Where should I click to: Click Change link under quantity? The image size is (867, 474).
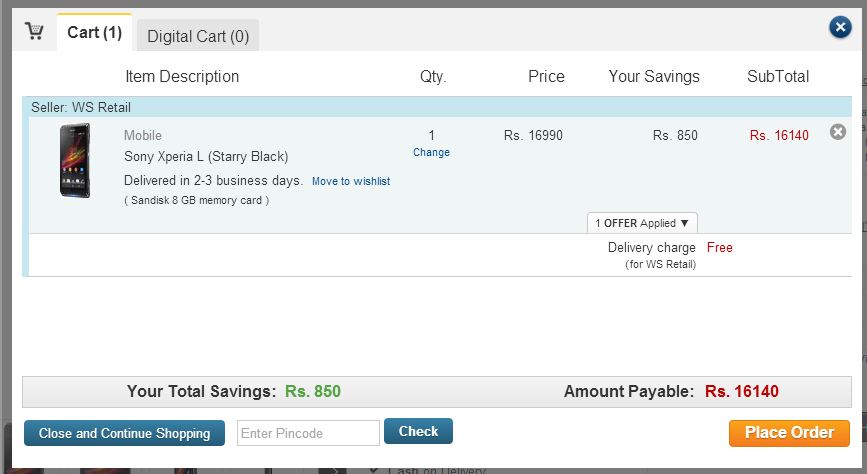coord(431,152)
